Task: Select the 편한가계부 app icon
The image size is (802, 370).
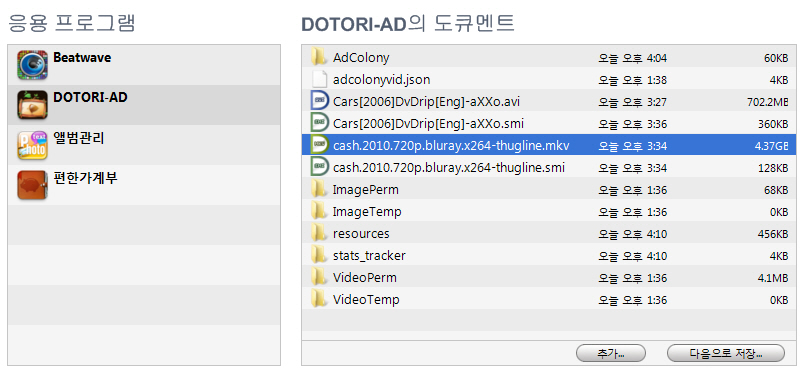Action: [32, 185]
